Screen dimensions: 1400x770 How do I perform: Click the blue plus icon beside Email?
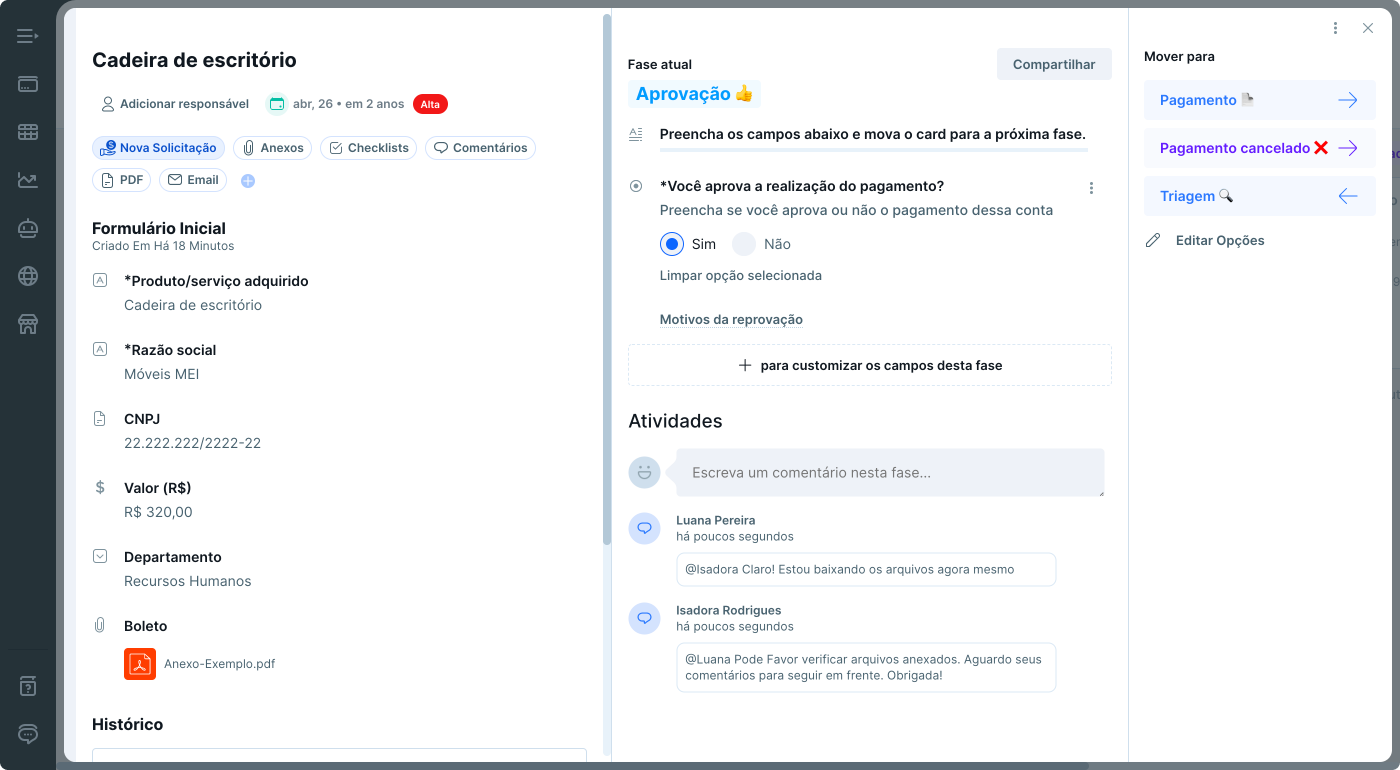click(x=248, y=181)
